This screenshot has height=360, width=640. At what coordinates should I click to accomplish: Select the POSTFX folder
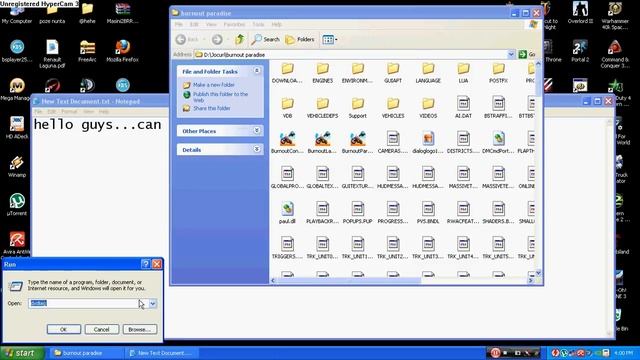tap(498, 73)
